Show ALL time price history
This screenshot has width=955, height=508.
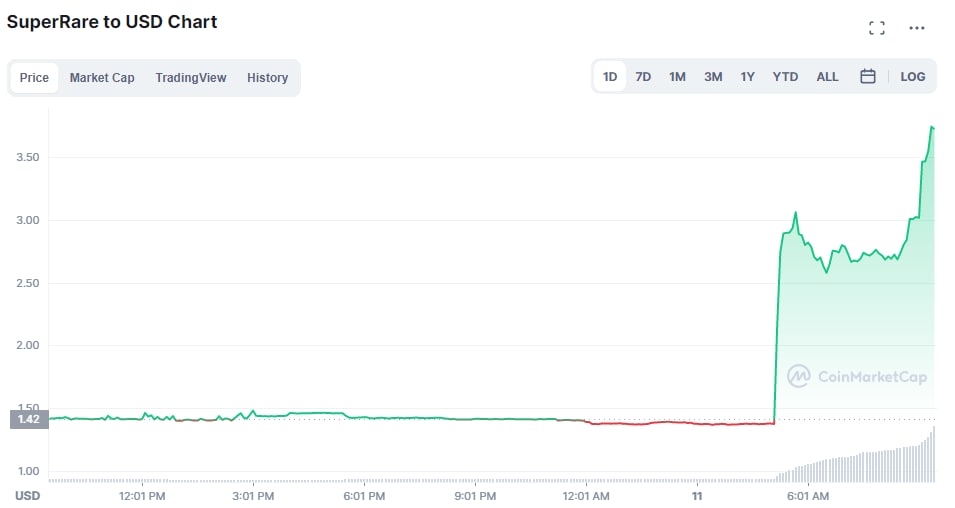[x=827, y=76]
